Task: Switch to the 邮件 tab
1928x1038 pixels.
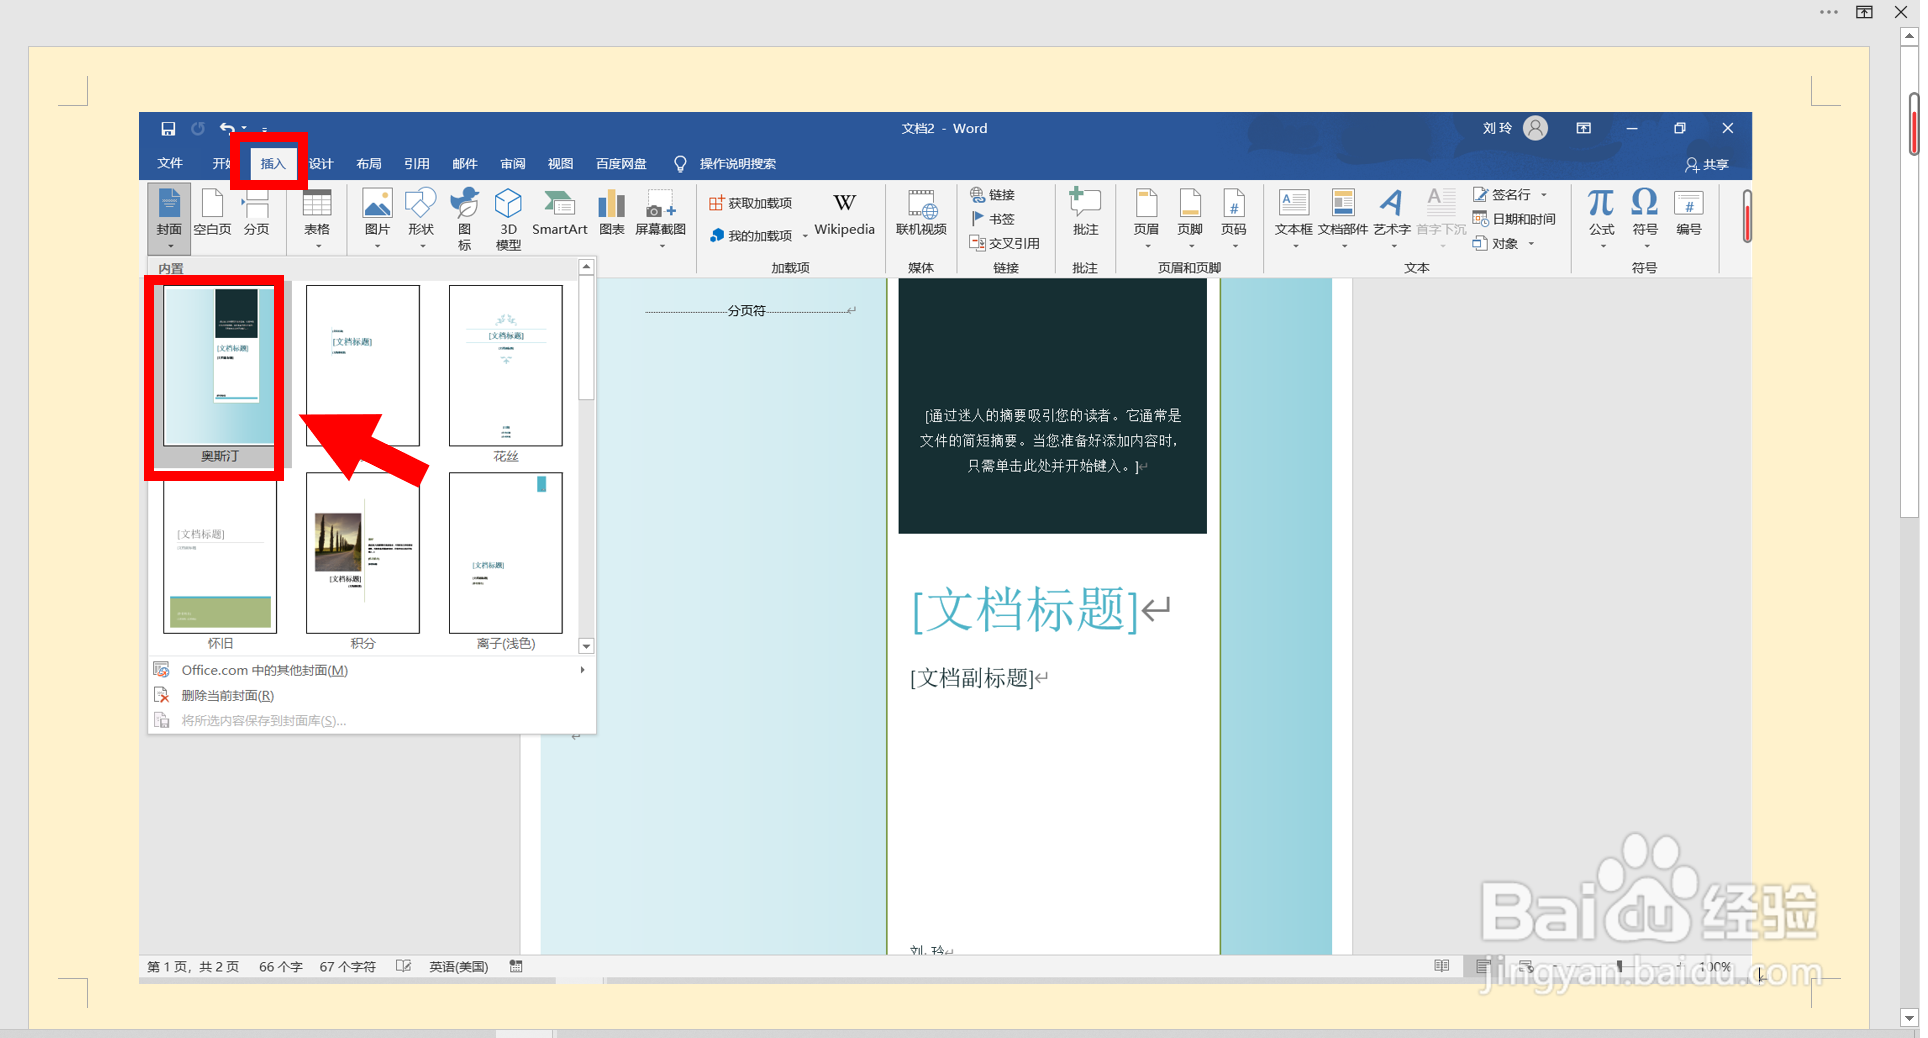Action: coord(465,163)
